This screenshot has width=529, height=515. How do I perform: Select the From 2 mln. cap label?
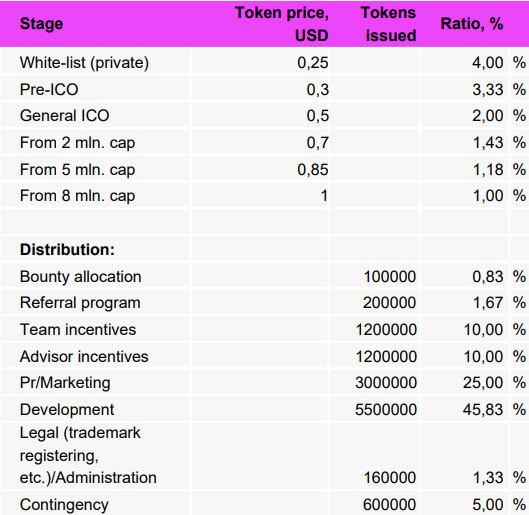point(77,143)
